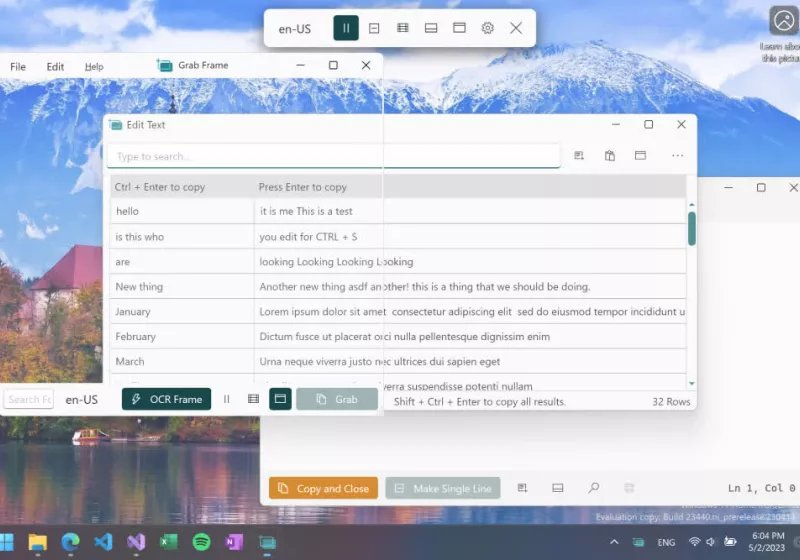Select the 'January' row cell
Image resolution: width=800 pixels, height=560 pixels.
tap(181, 312)
